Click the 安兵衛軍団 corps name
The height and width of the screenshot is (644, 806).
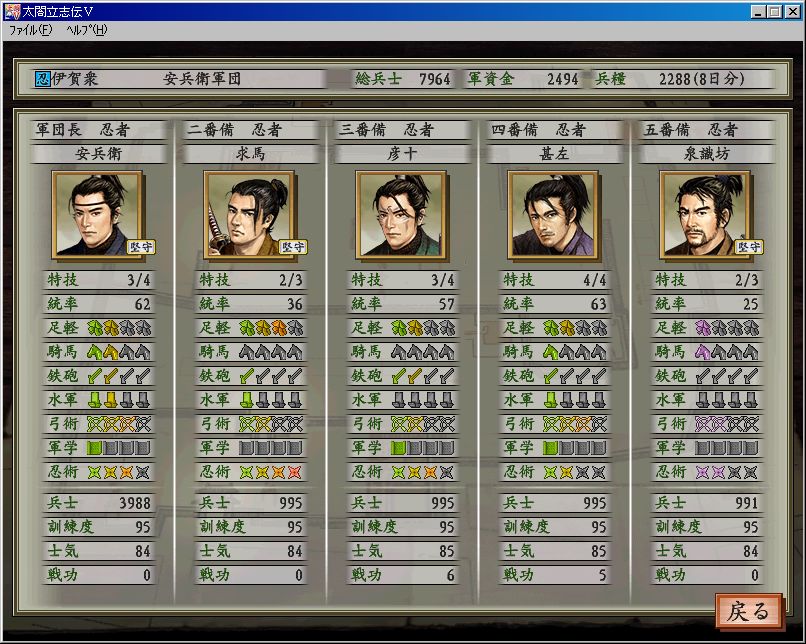(x=202, y=79)
